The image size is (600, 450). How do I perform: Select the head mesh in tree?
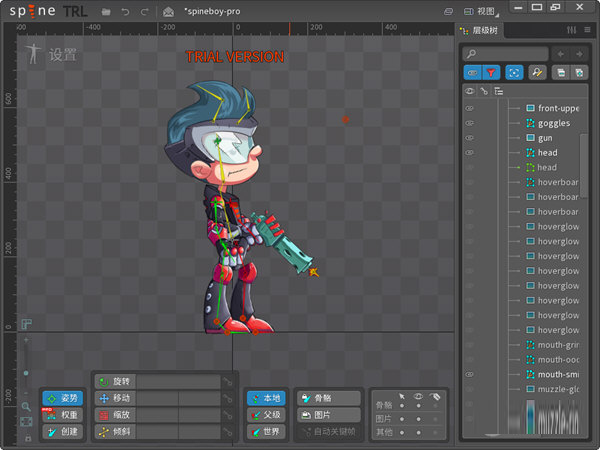[x=547, y=152]
